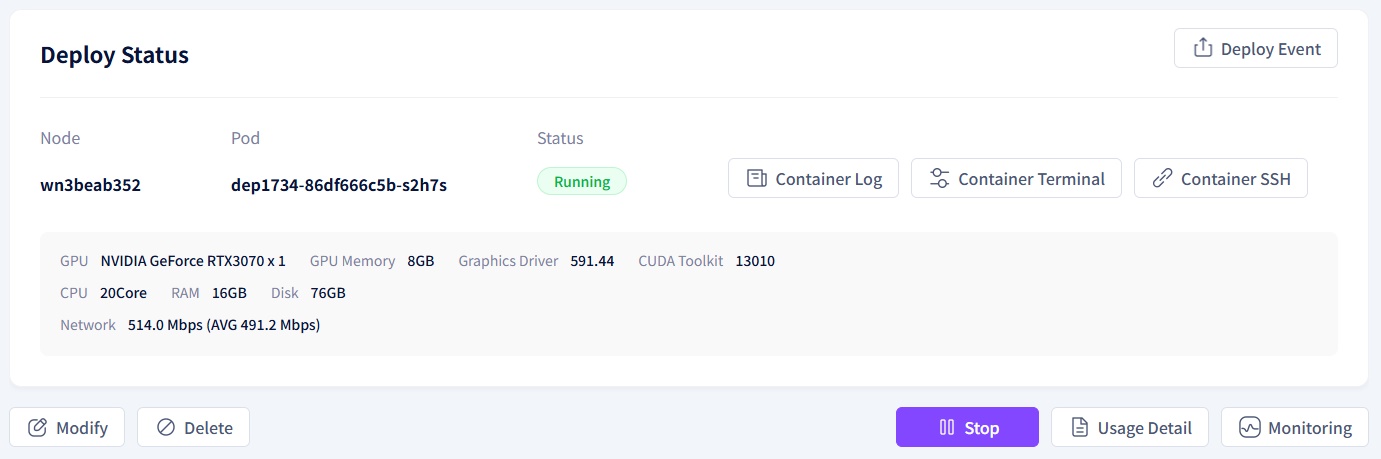Open Container SSH connection
This screenshot has height=459, width=1381.
(1220, 179)
